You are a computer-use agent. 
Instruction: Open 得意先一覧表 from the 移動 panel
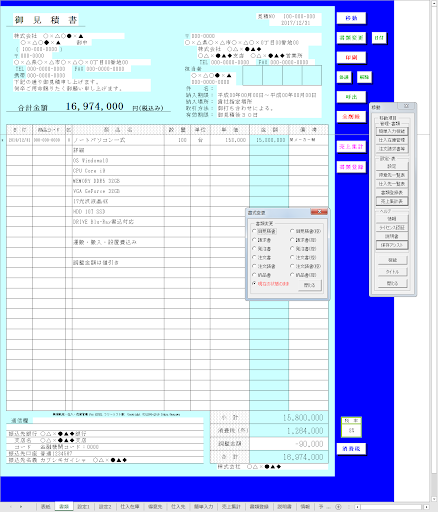[392, 175]
